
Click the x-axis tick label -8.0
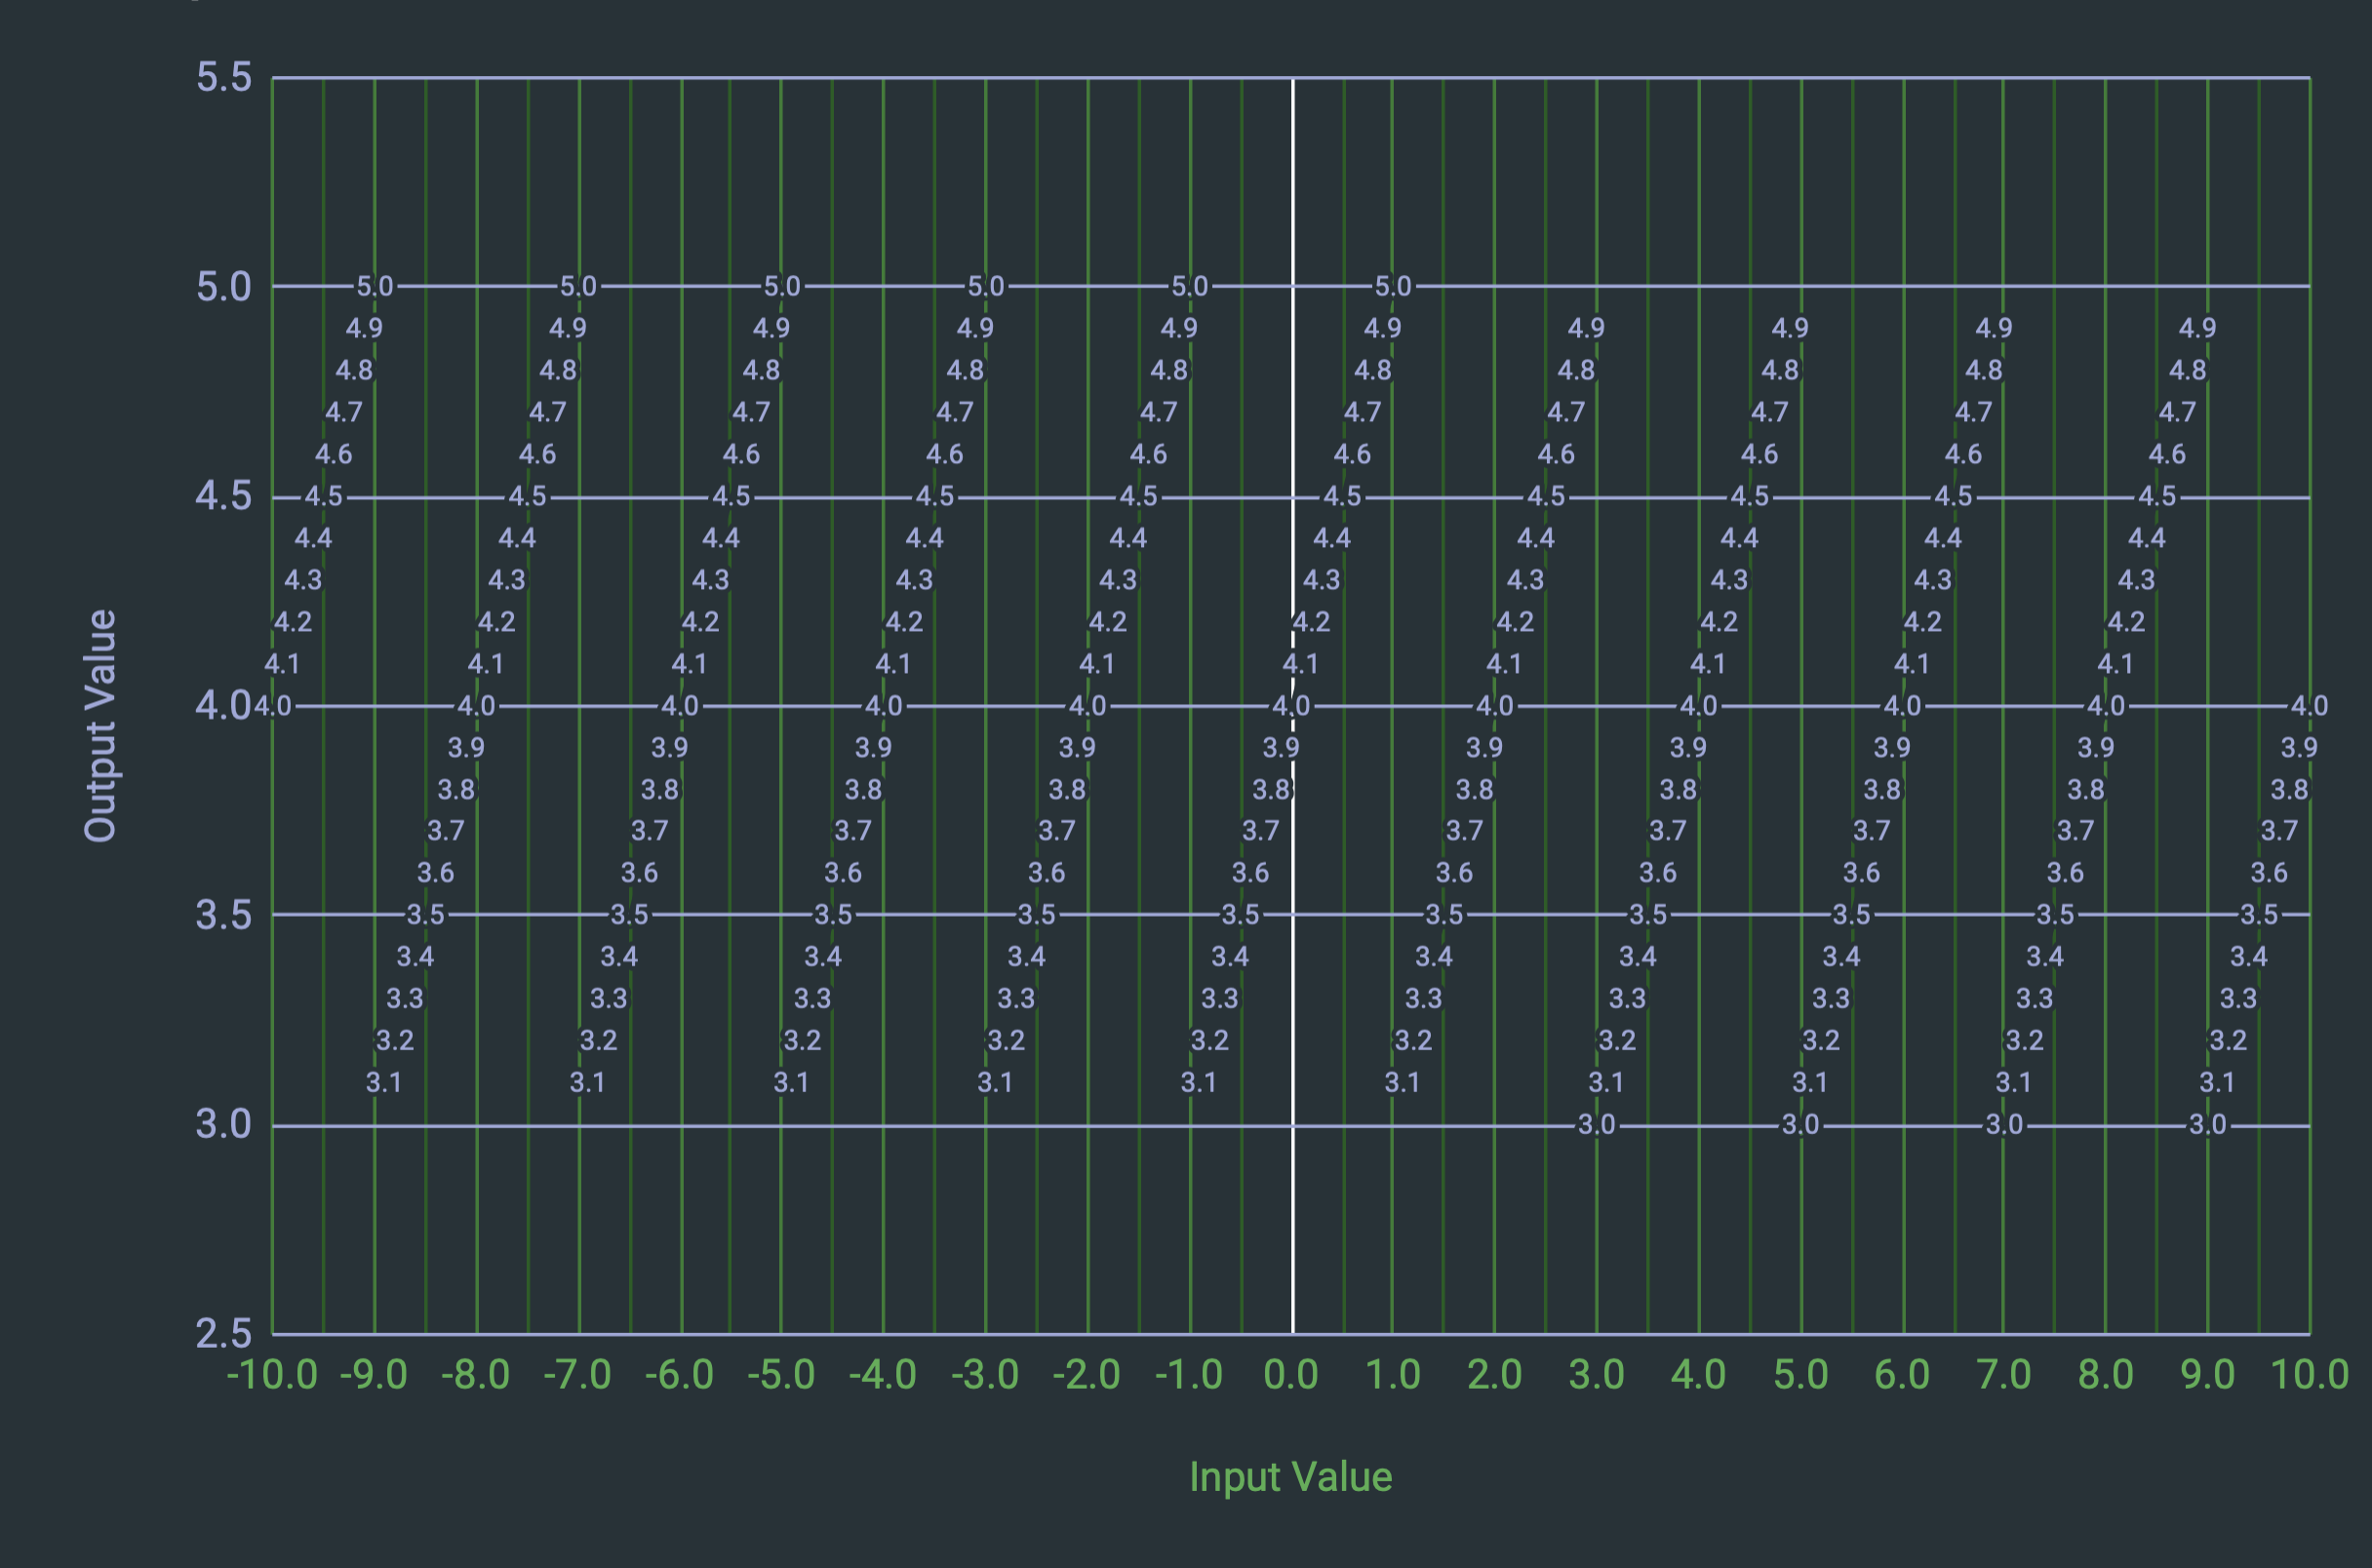476,1375
